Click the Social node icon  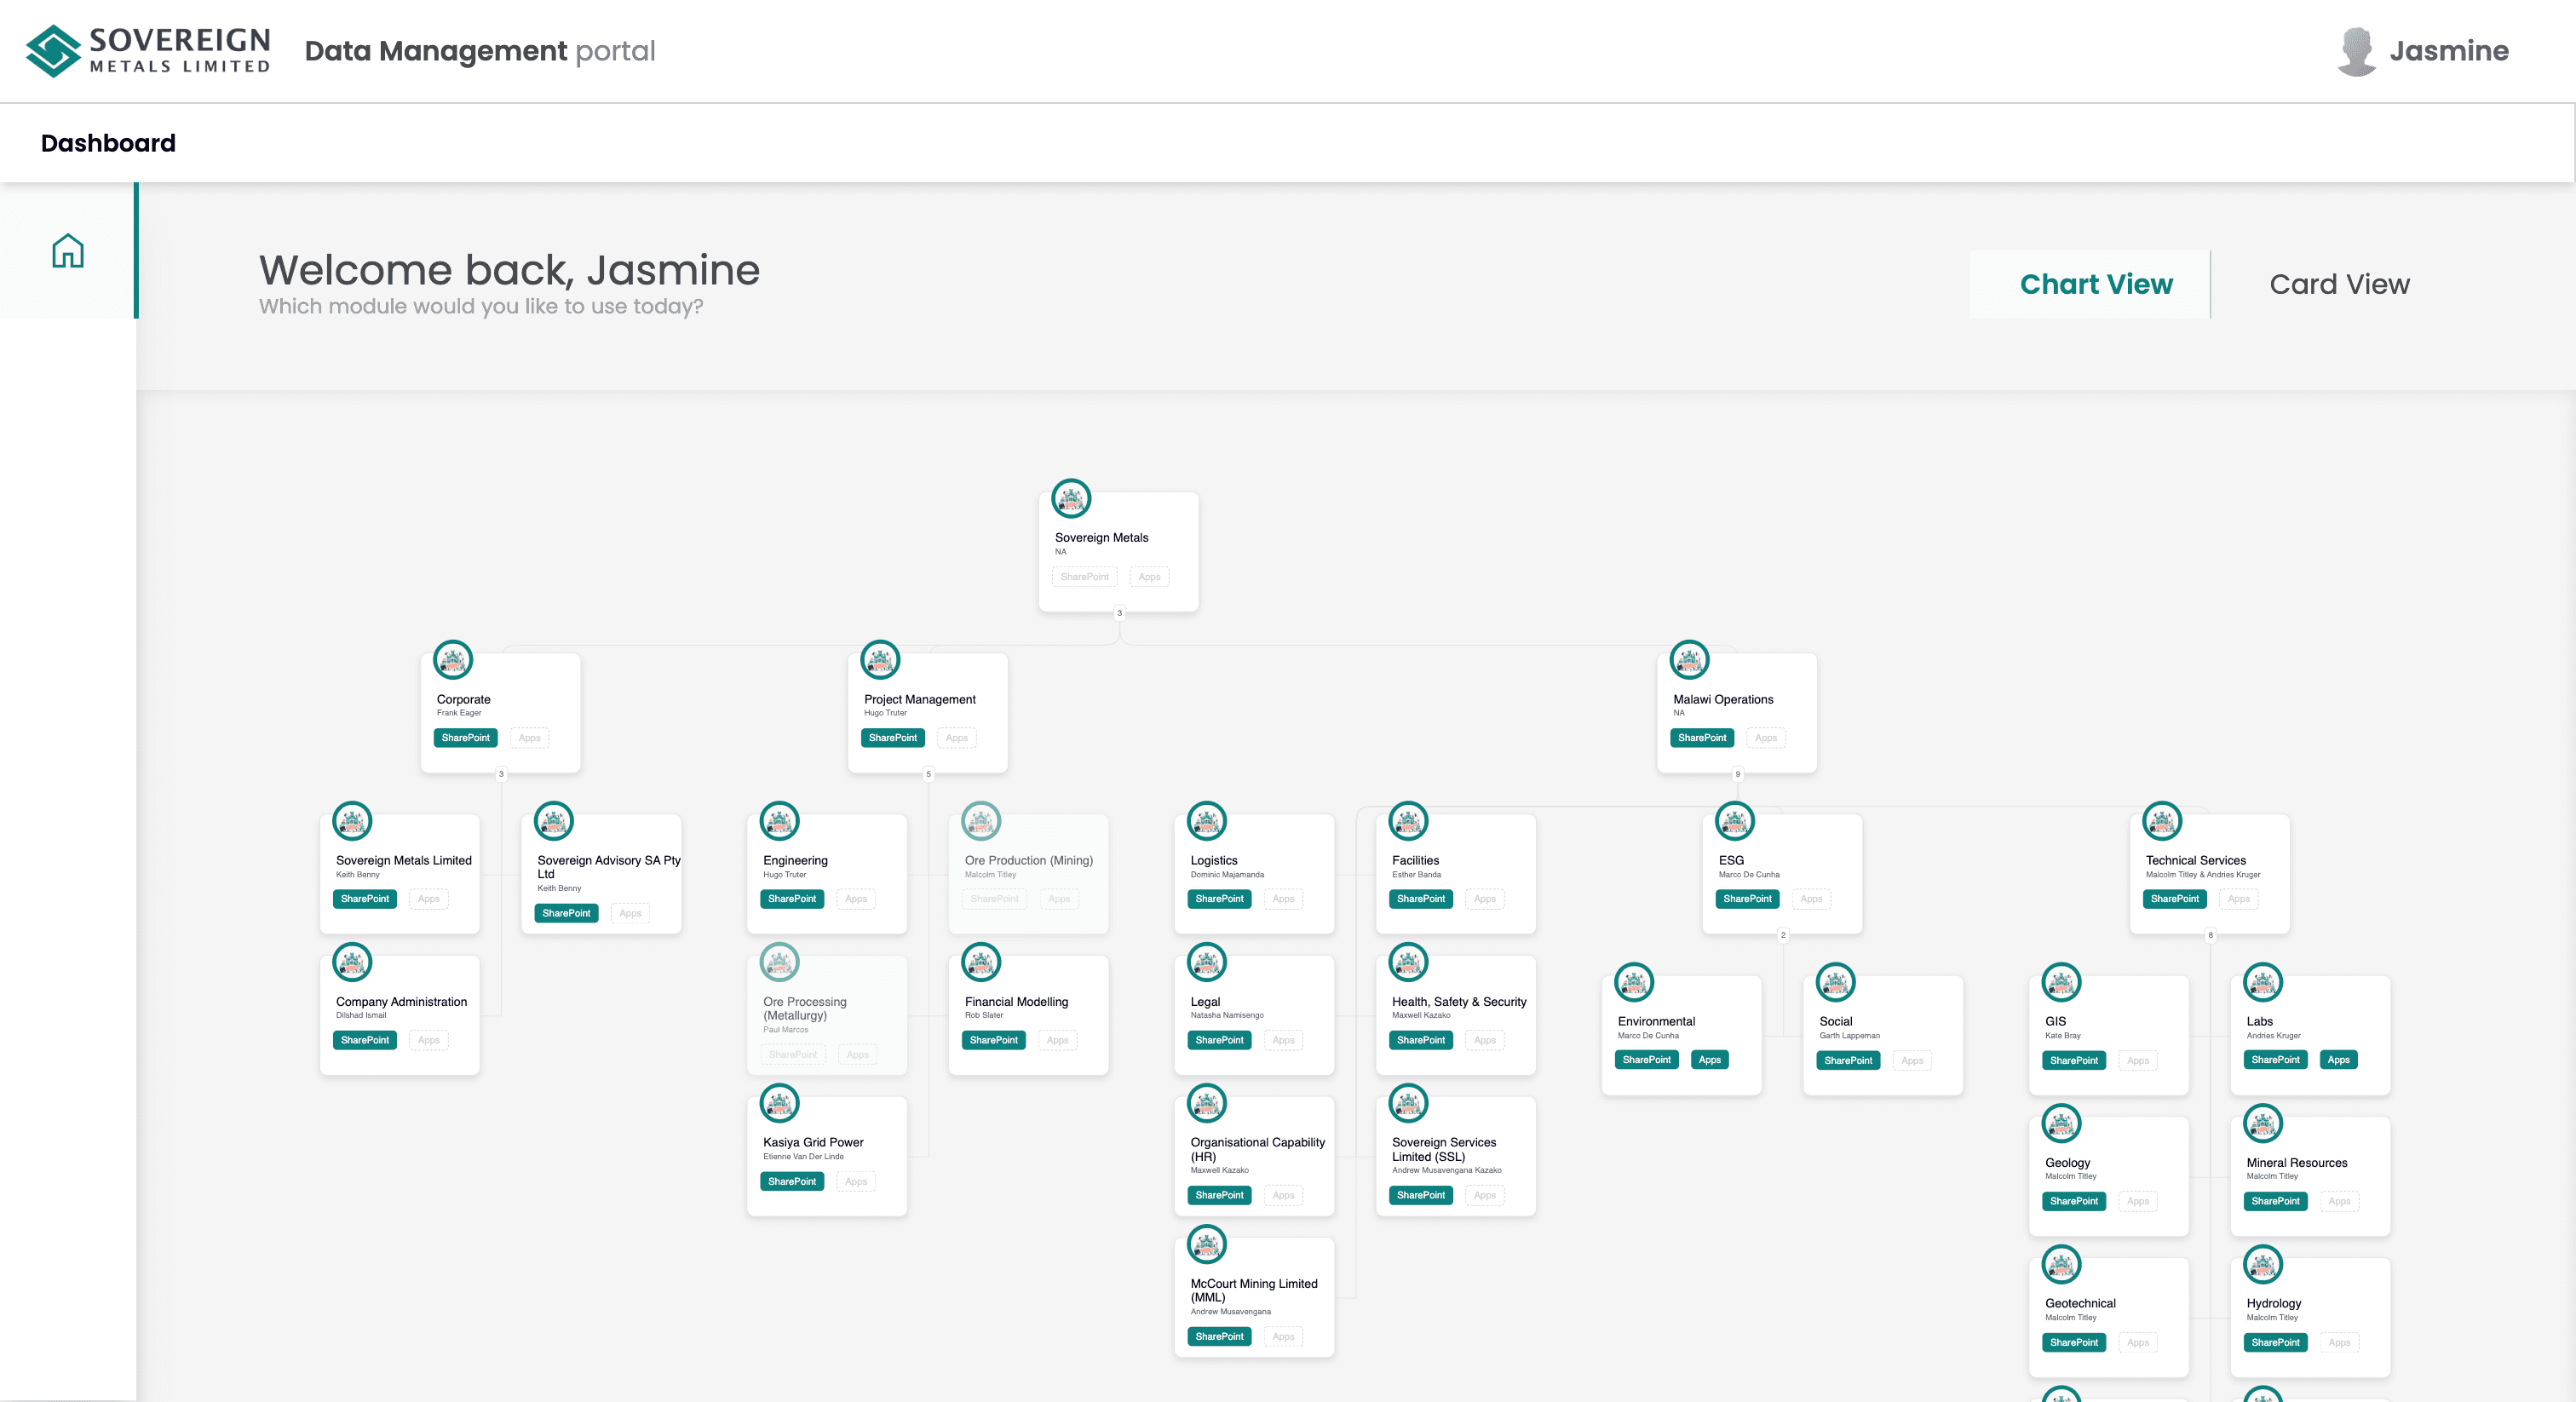coord(1836,983)
